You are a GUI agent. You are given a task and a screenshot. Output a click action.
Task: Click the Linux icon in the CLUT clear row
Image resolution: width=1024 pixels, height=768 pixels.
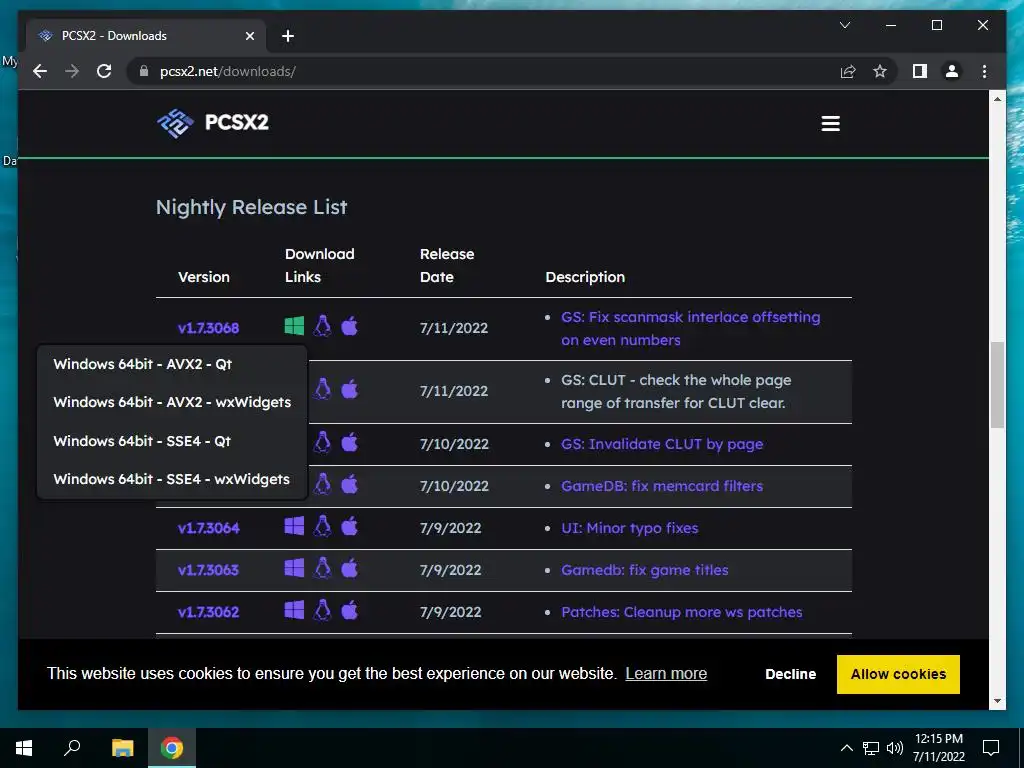(x=322, y=389)
